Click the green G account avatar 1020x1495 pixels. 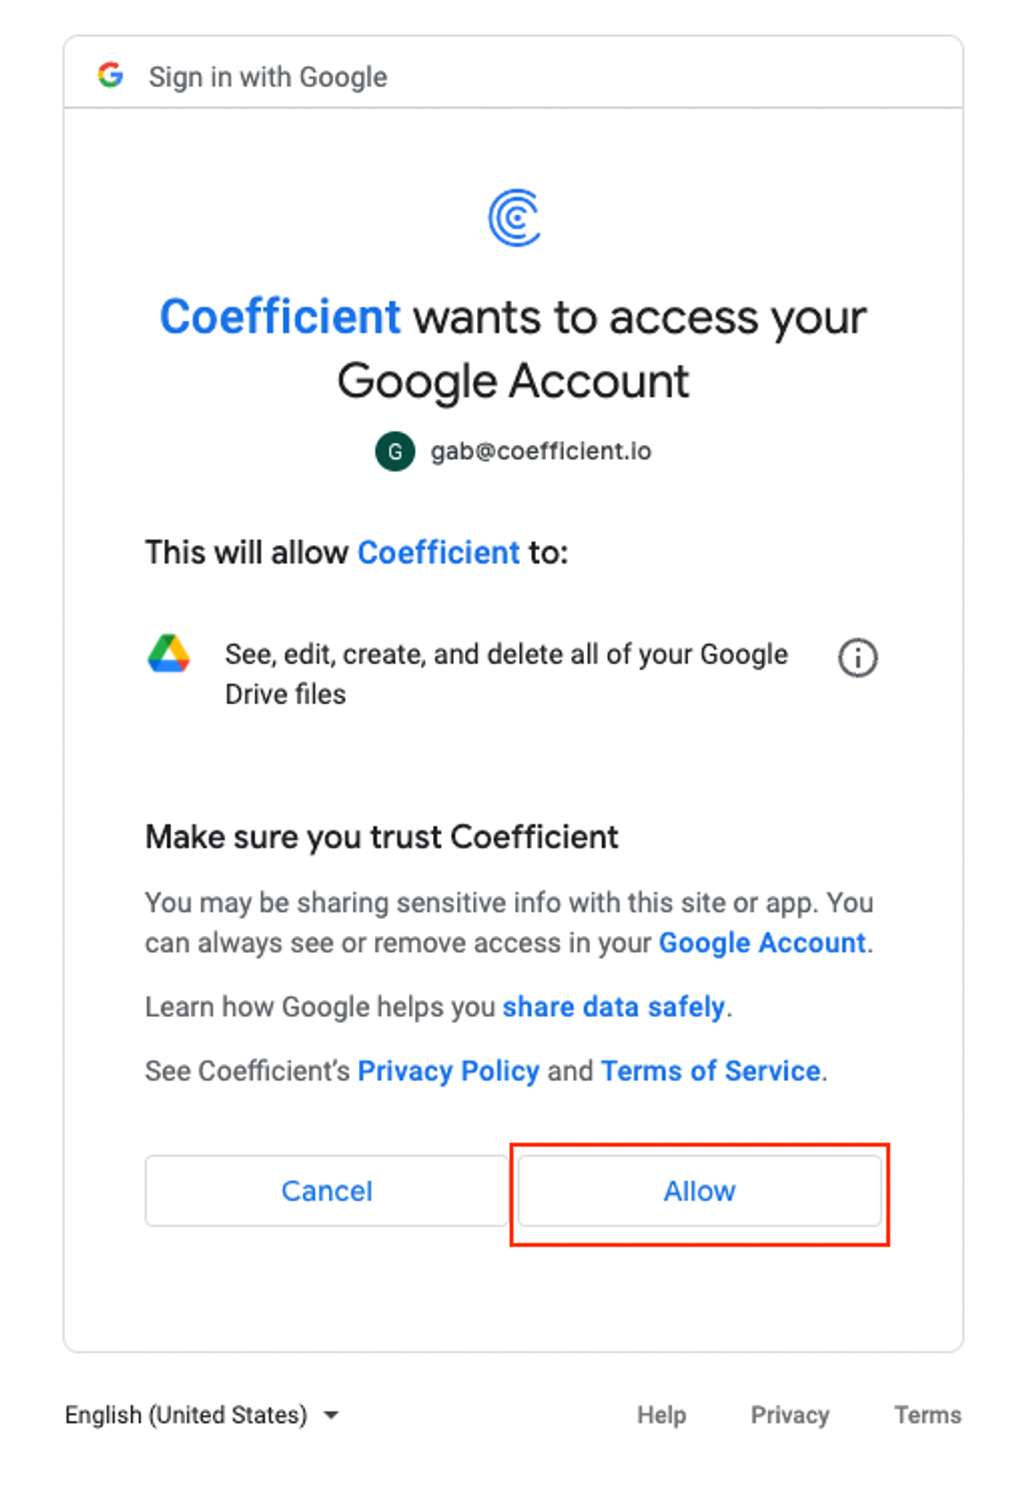tap(395, 451)
